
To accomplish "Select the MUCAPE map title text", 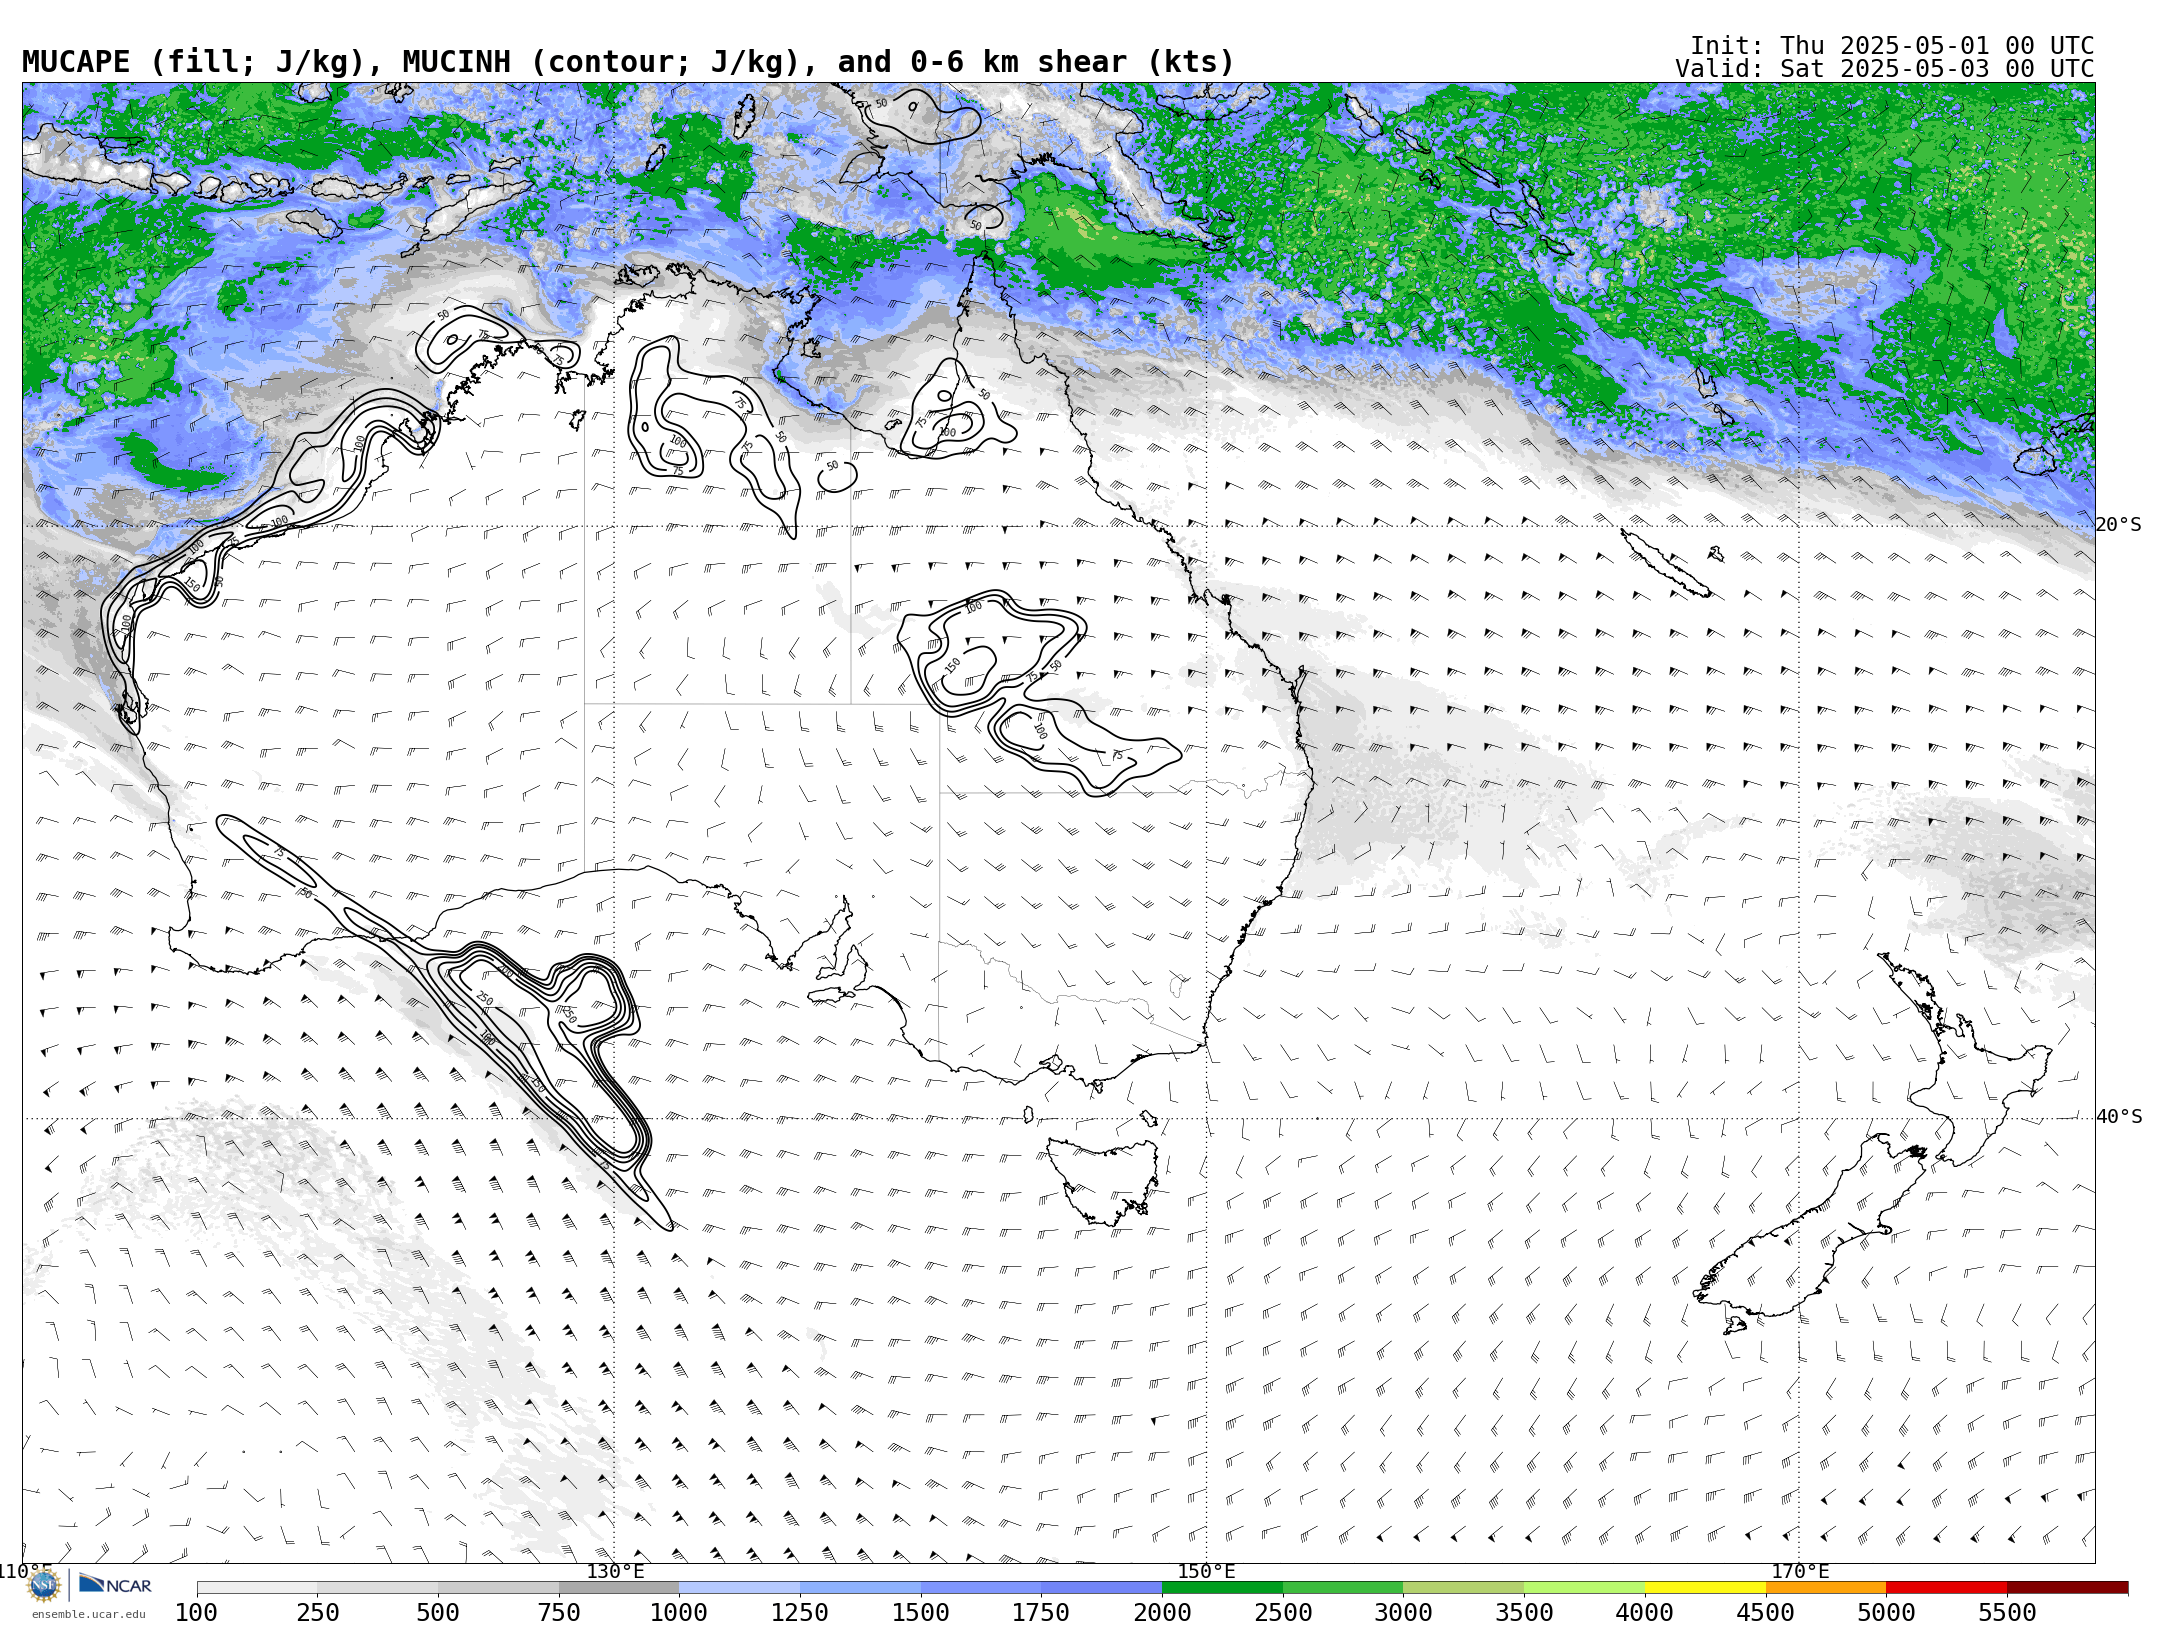I will (628, 62).
